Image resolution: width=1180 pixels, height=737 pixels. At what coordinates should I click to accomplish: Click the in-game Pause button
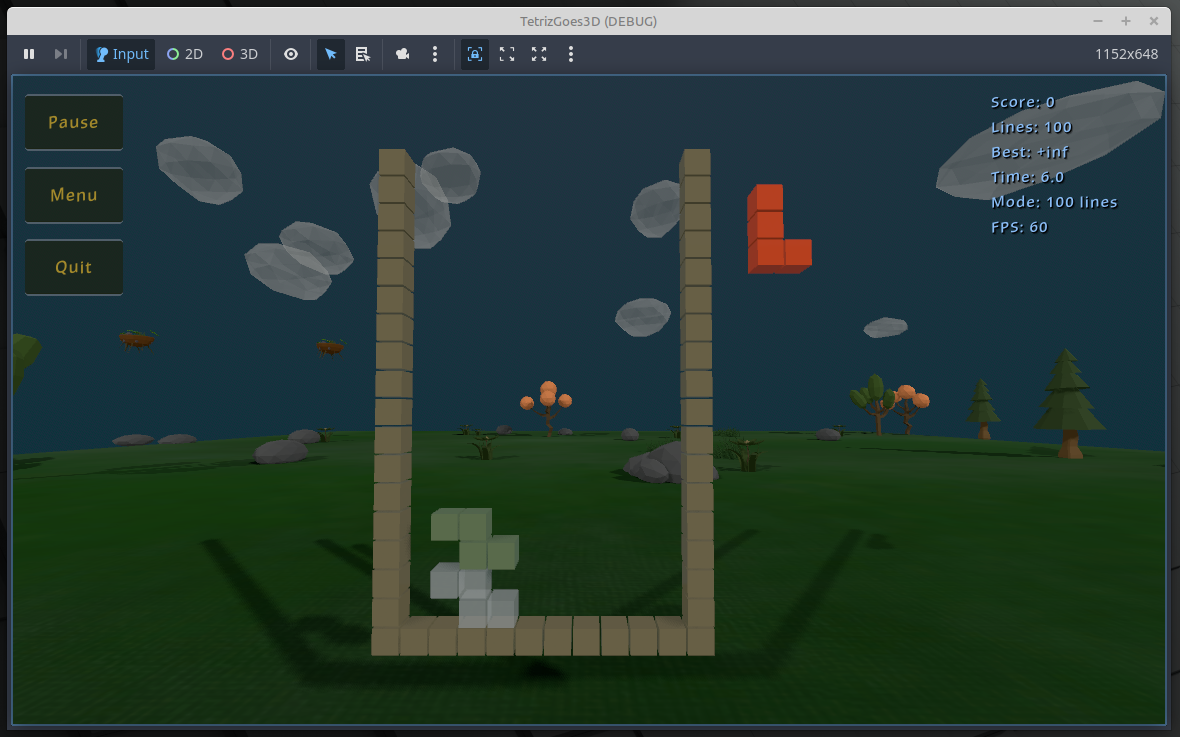(x=74, y=122)
